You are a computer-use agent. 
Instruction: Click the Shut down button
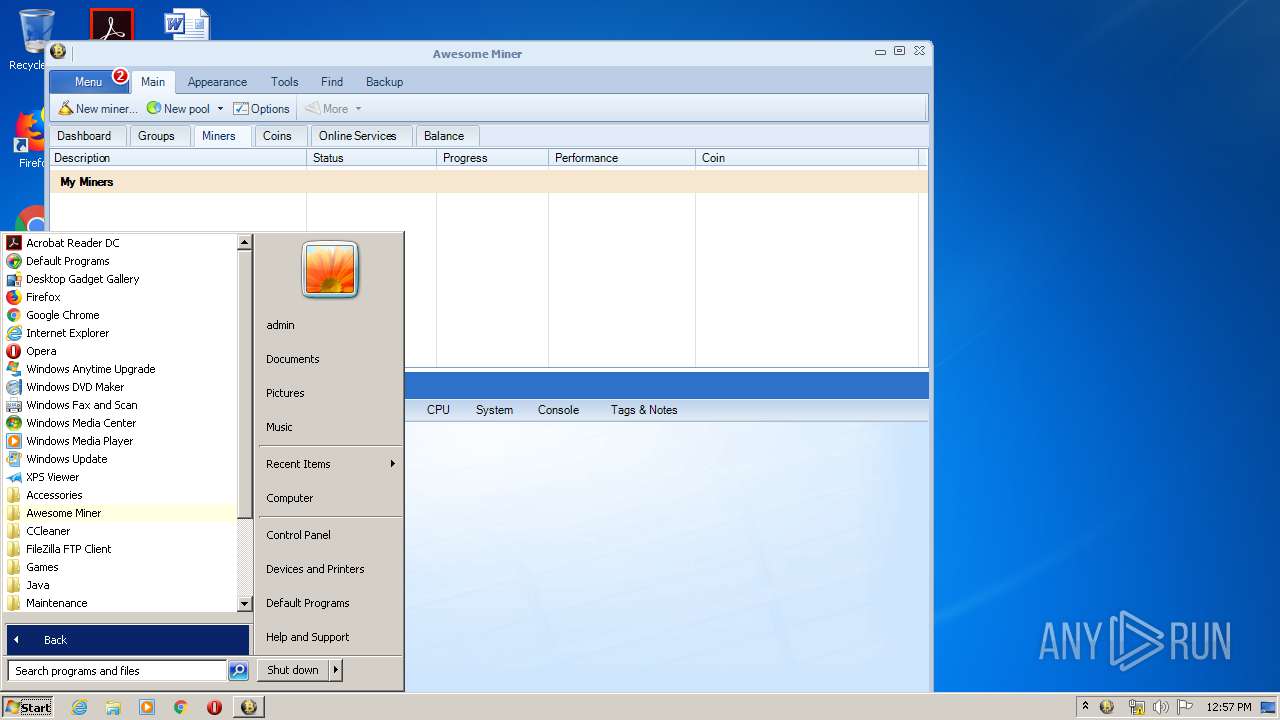click(x=293, y=670)
